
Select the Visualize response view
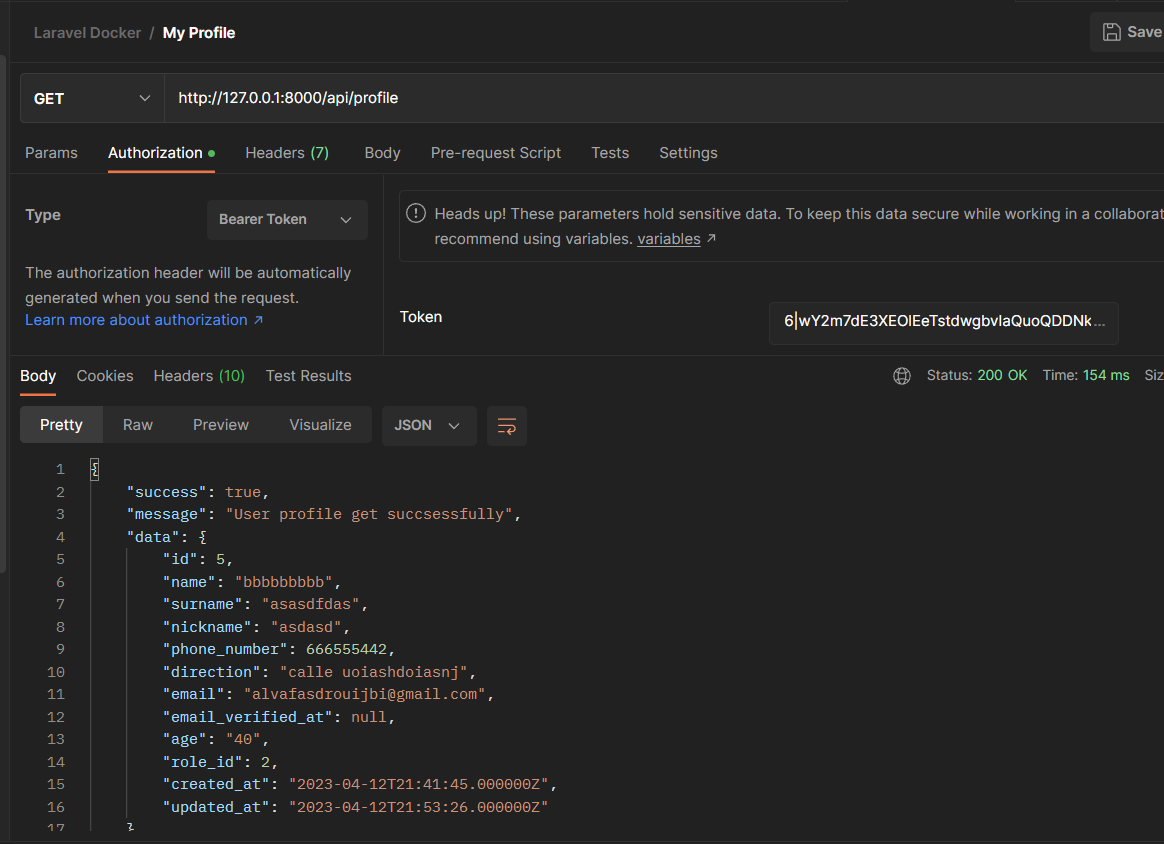click(320, 424)
